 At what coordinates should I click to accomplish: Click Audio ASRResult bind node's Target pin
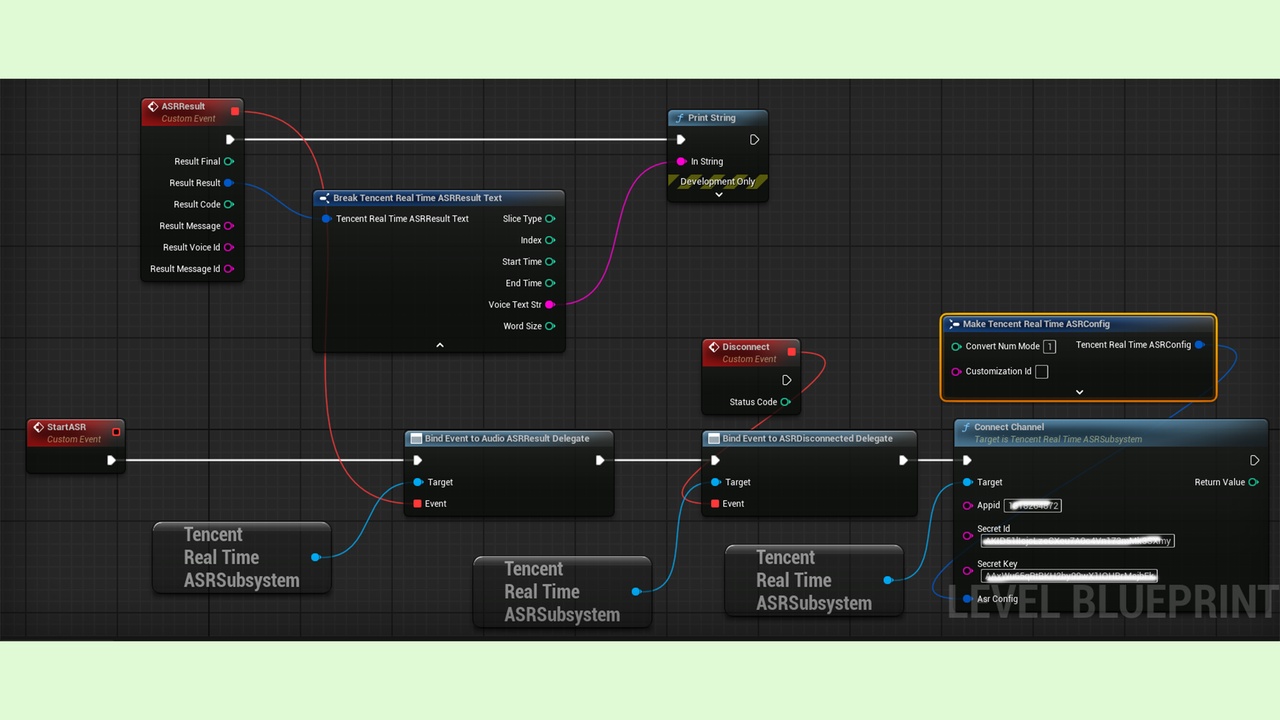(x=417, y=482)
